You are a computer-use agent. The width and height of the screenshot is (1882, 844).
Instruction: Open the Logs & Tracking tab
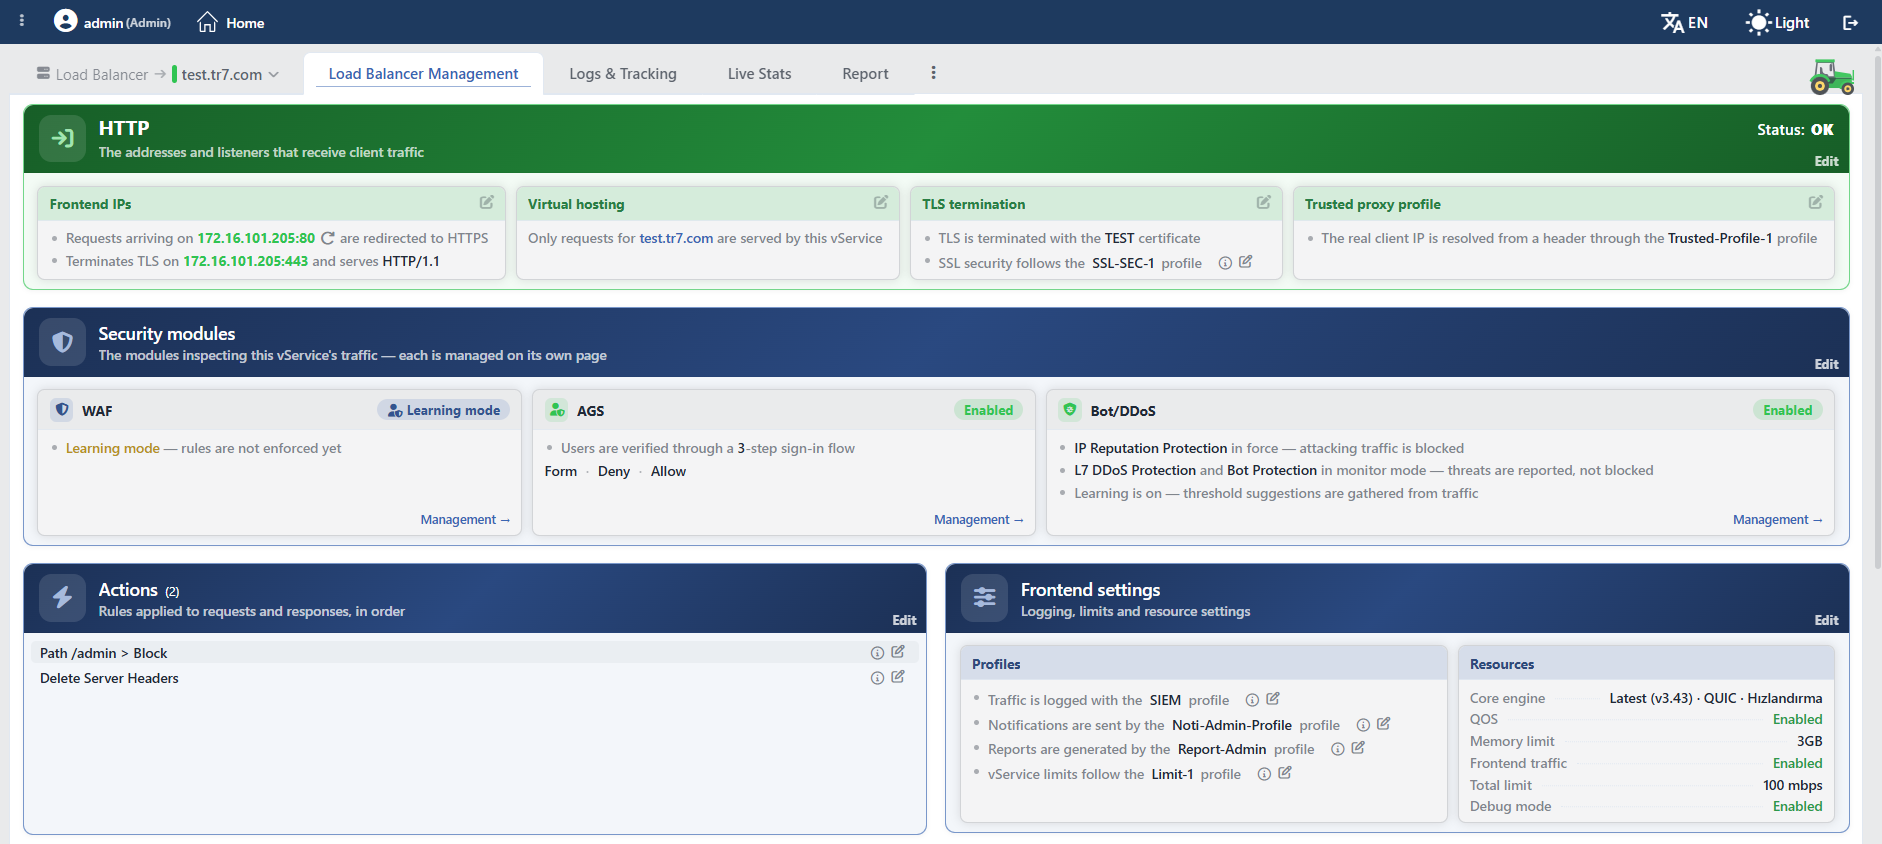(623, 74)
